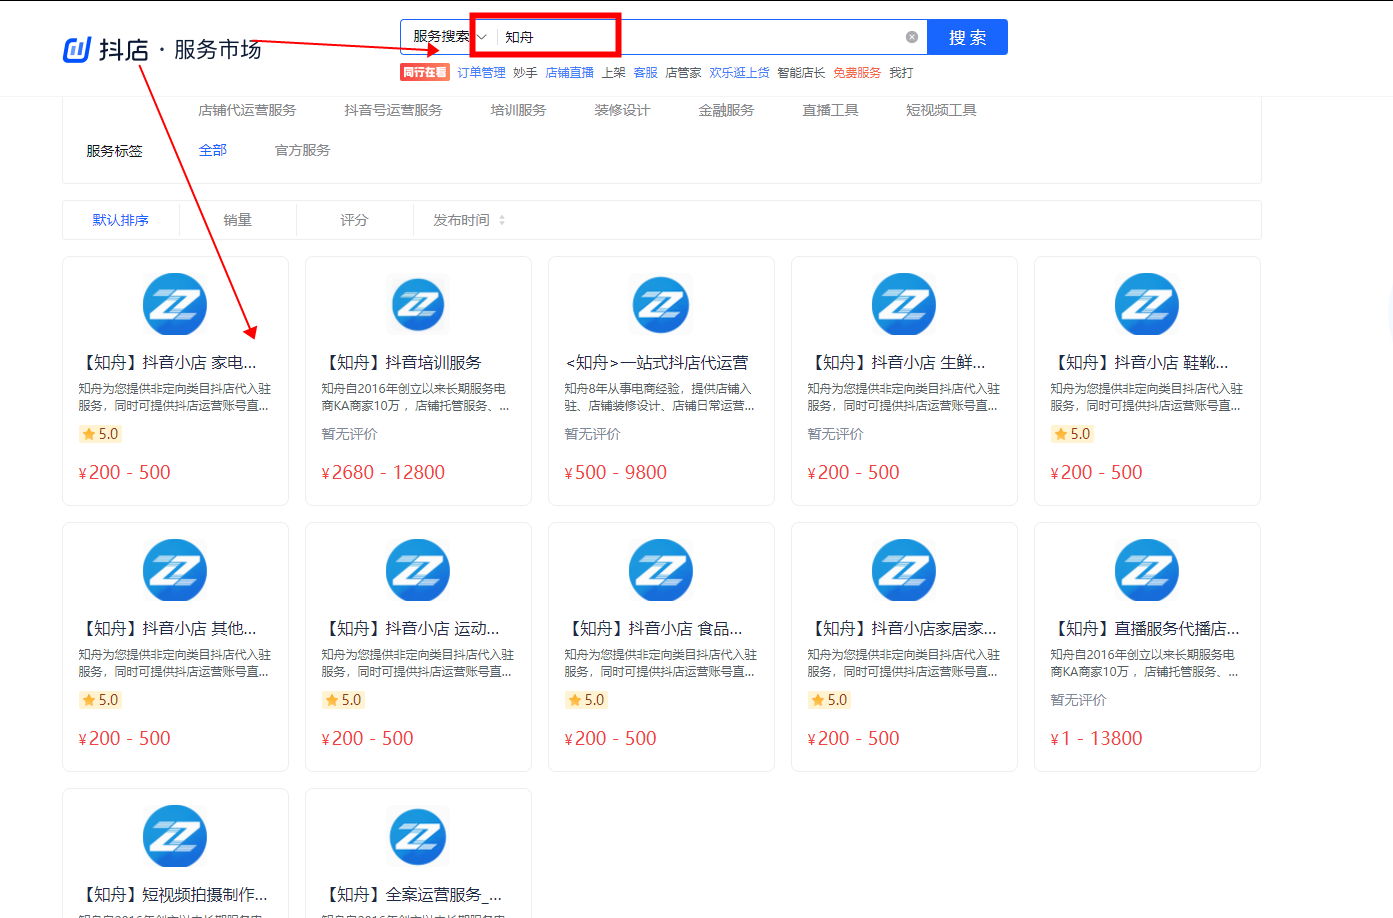Screen dimensions: 1393x918
Task: Focus the search field containing 知舟
Action: [700, 37]
